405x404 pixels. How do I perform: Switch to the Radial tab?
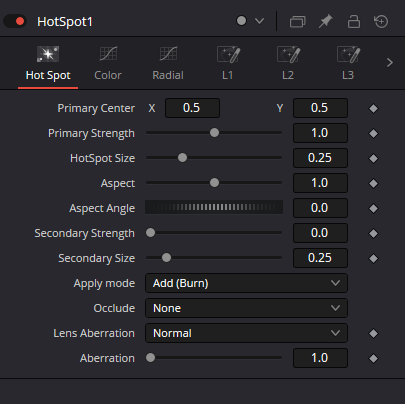tap(168, 64)
